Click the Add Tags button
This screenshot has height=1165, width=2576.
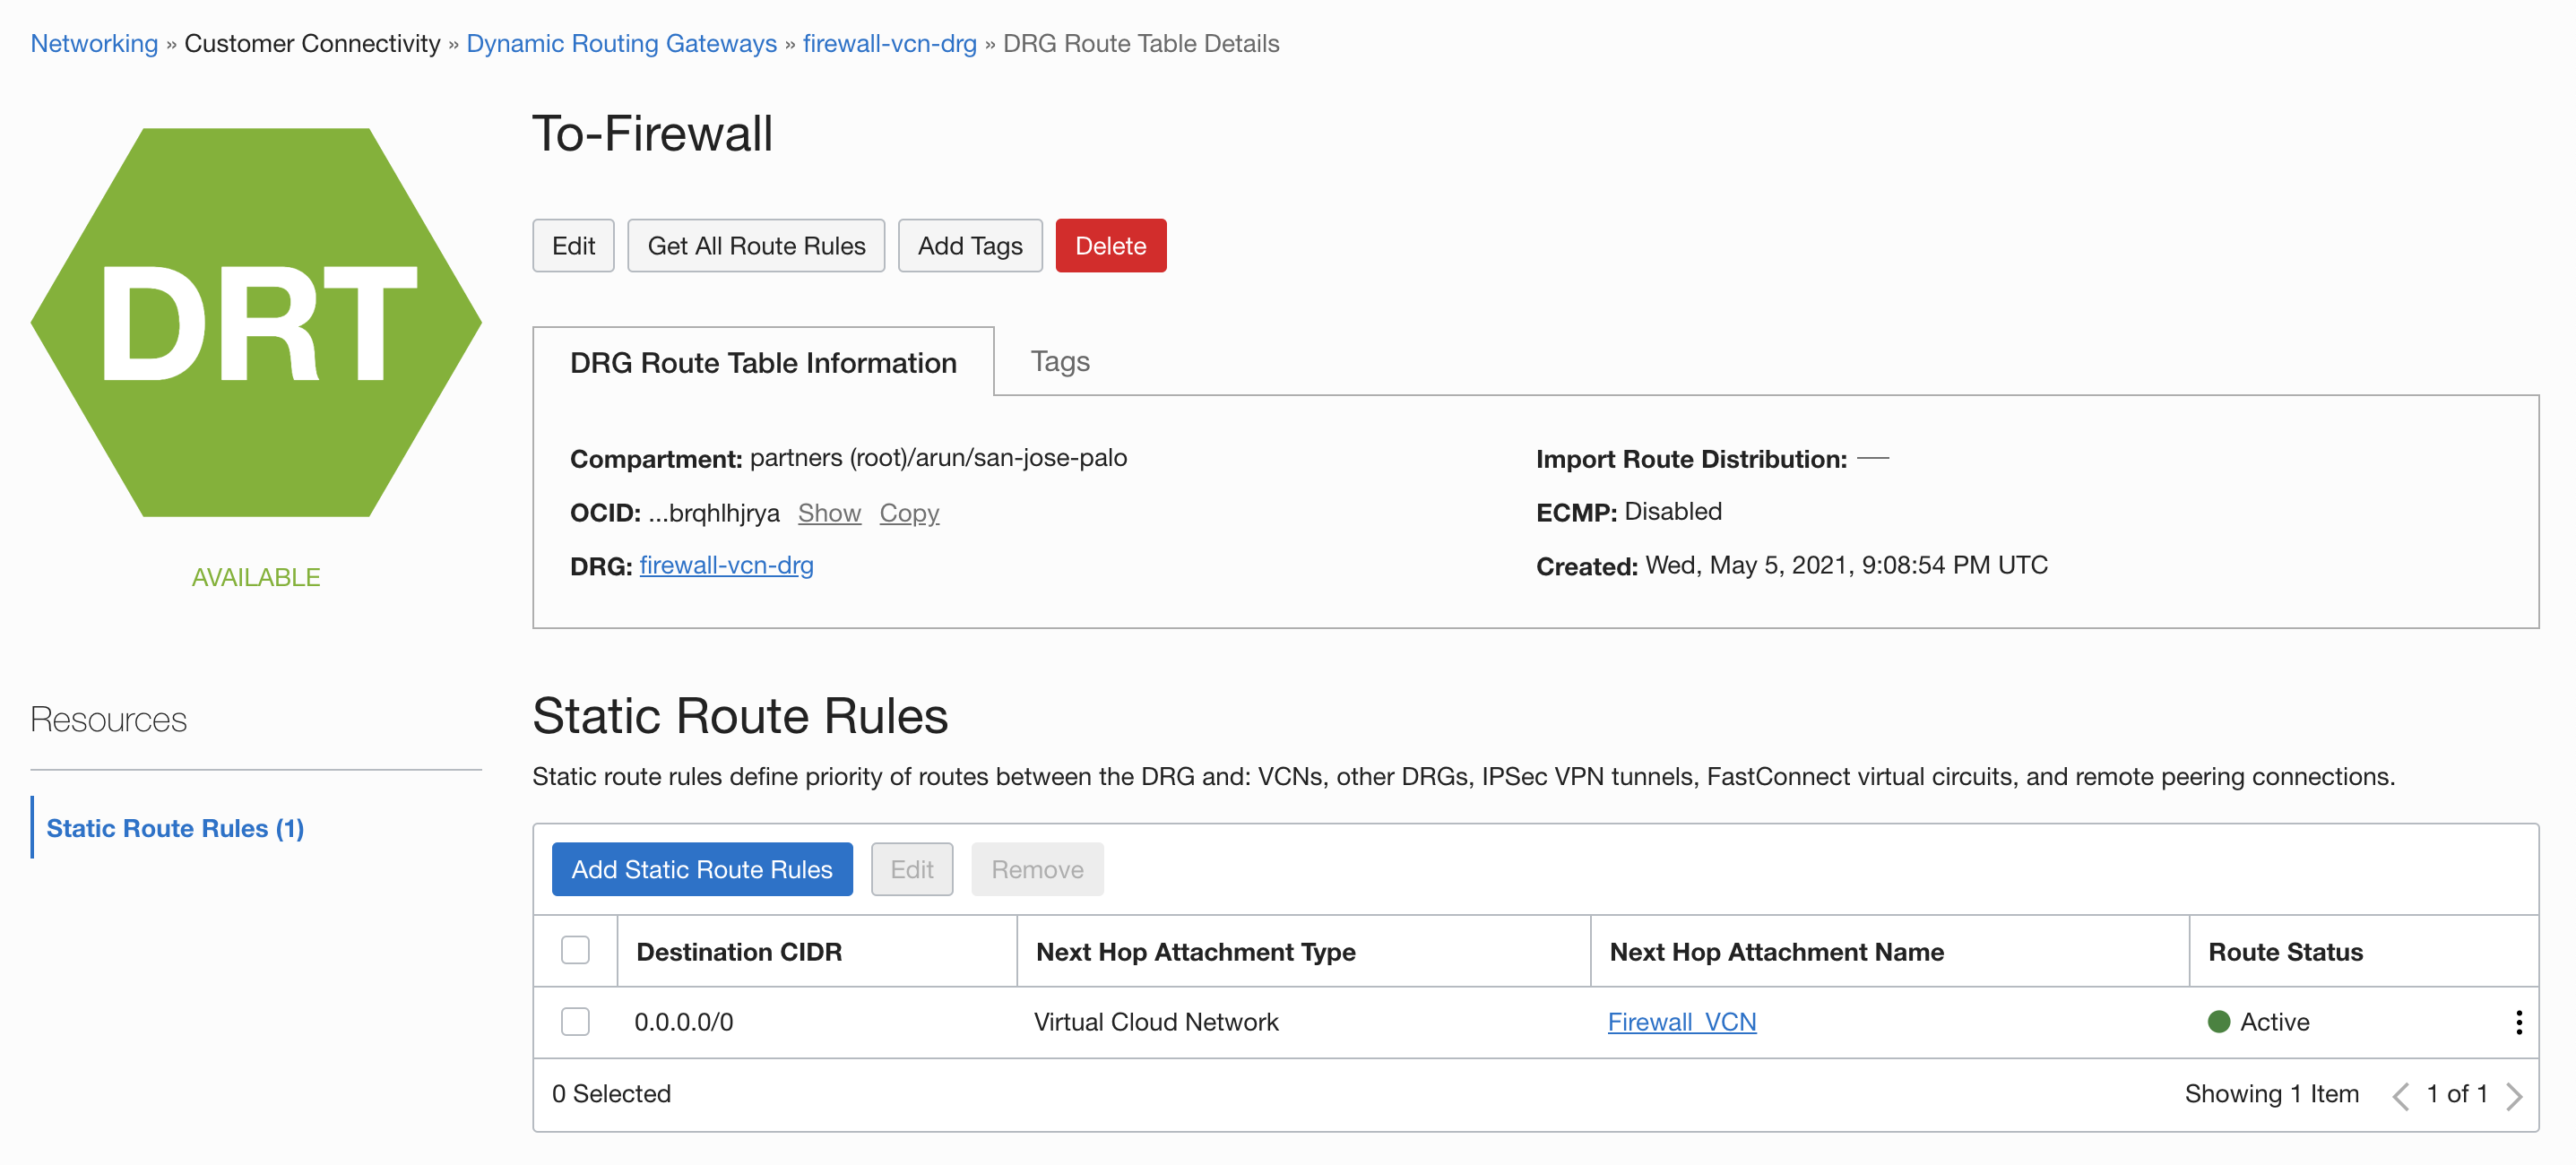(969, 246)
